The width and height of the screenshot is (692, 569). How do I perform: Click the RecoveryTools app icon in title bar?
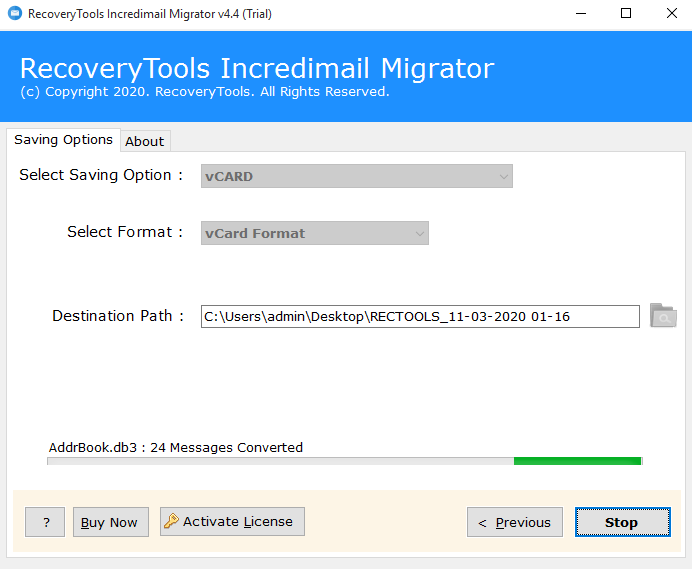pyautogui.click(x=14, y=14)
